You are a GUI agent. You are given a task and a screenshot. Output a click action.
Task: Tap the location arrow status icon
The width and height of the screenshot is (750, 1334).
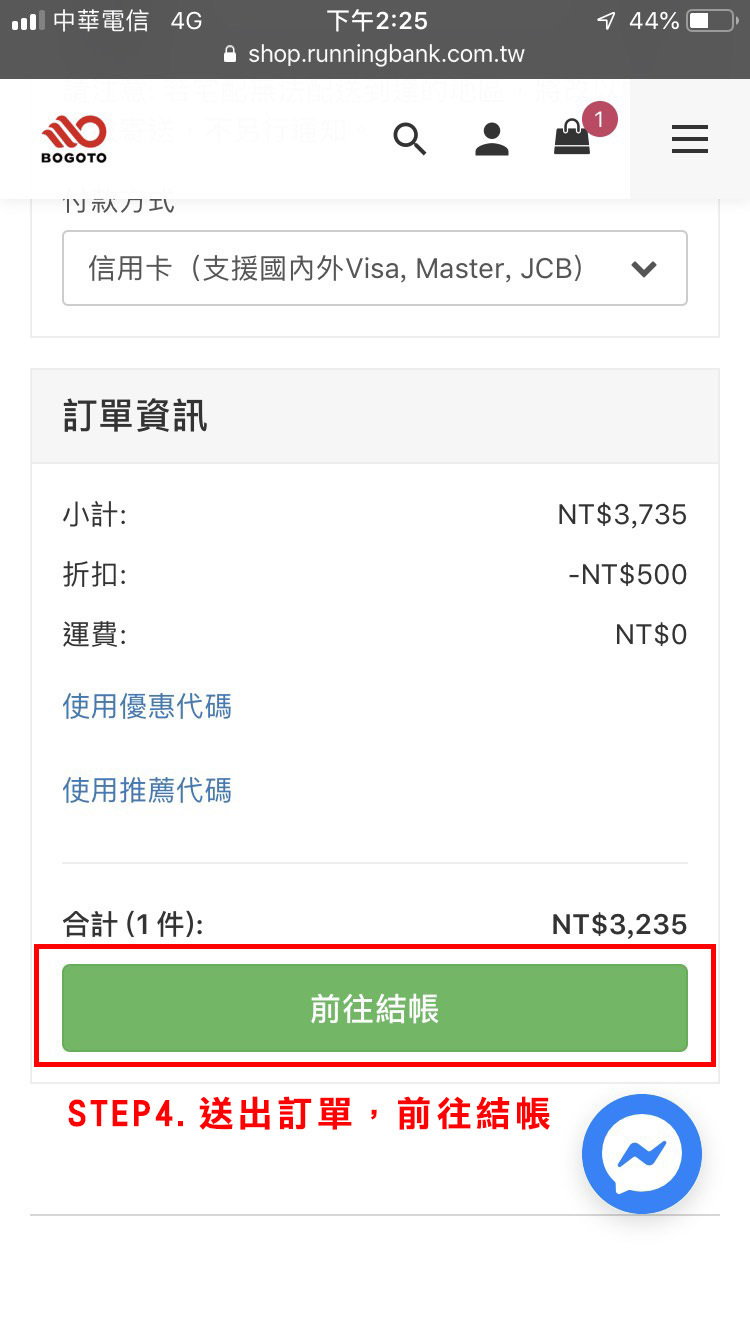(x=606, y=21)
